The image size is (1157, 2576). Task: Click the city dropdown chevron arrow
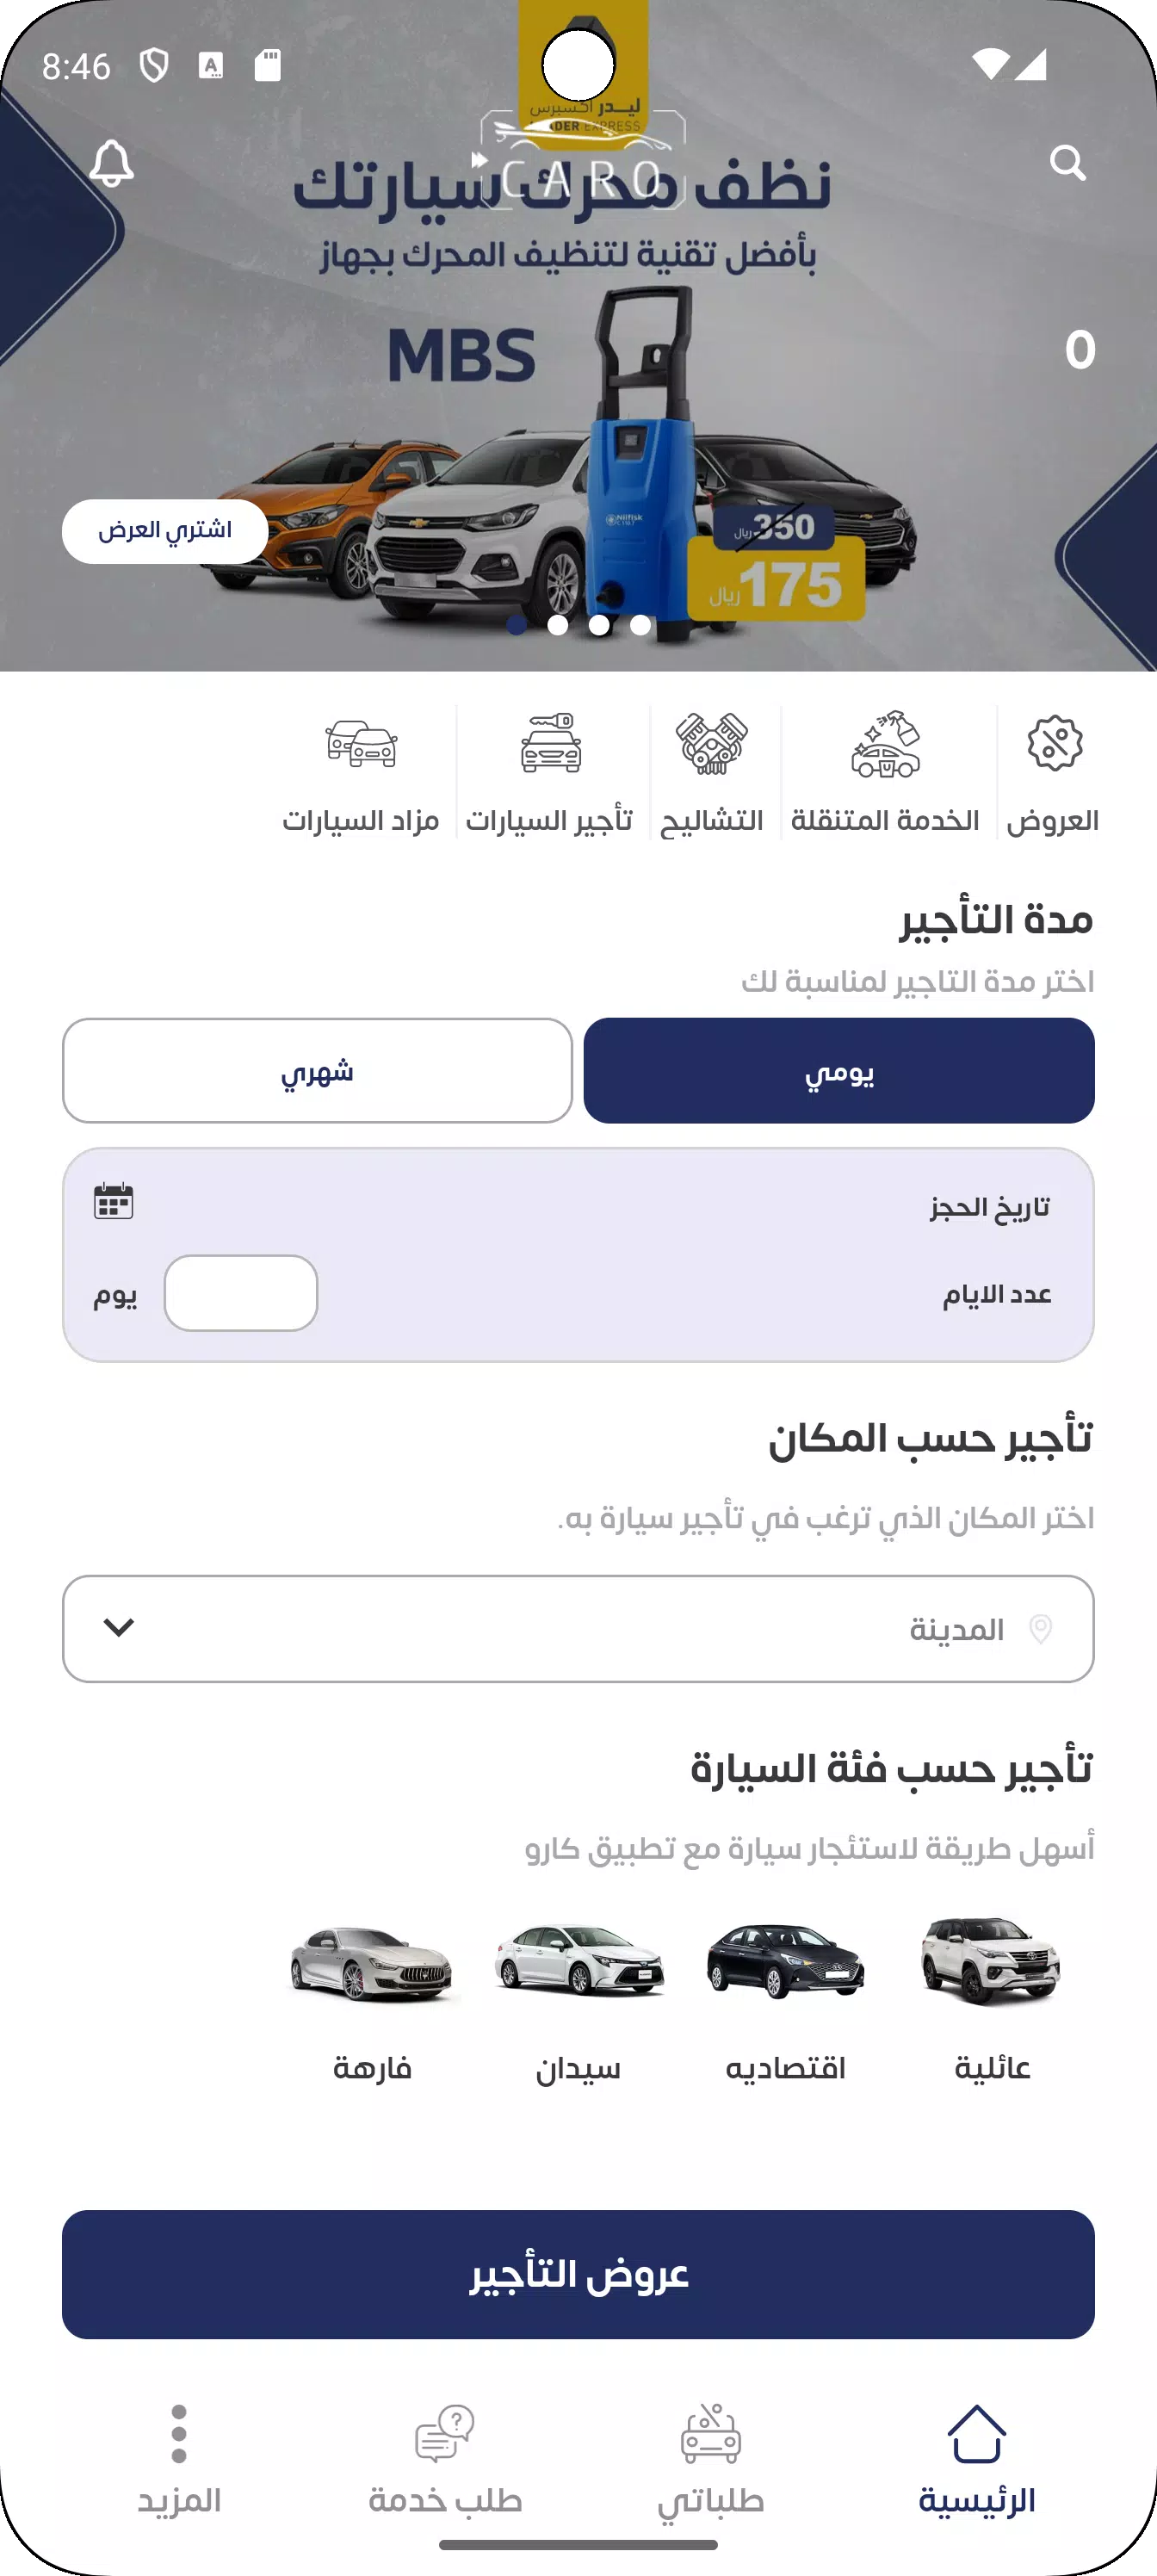pos(119,1628)
